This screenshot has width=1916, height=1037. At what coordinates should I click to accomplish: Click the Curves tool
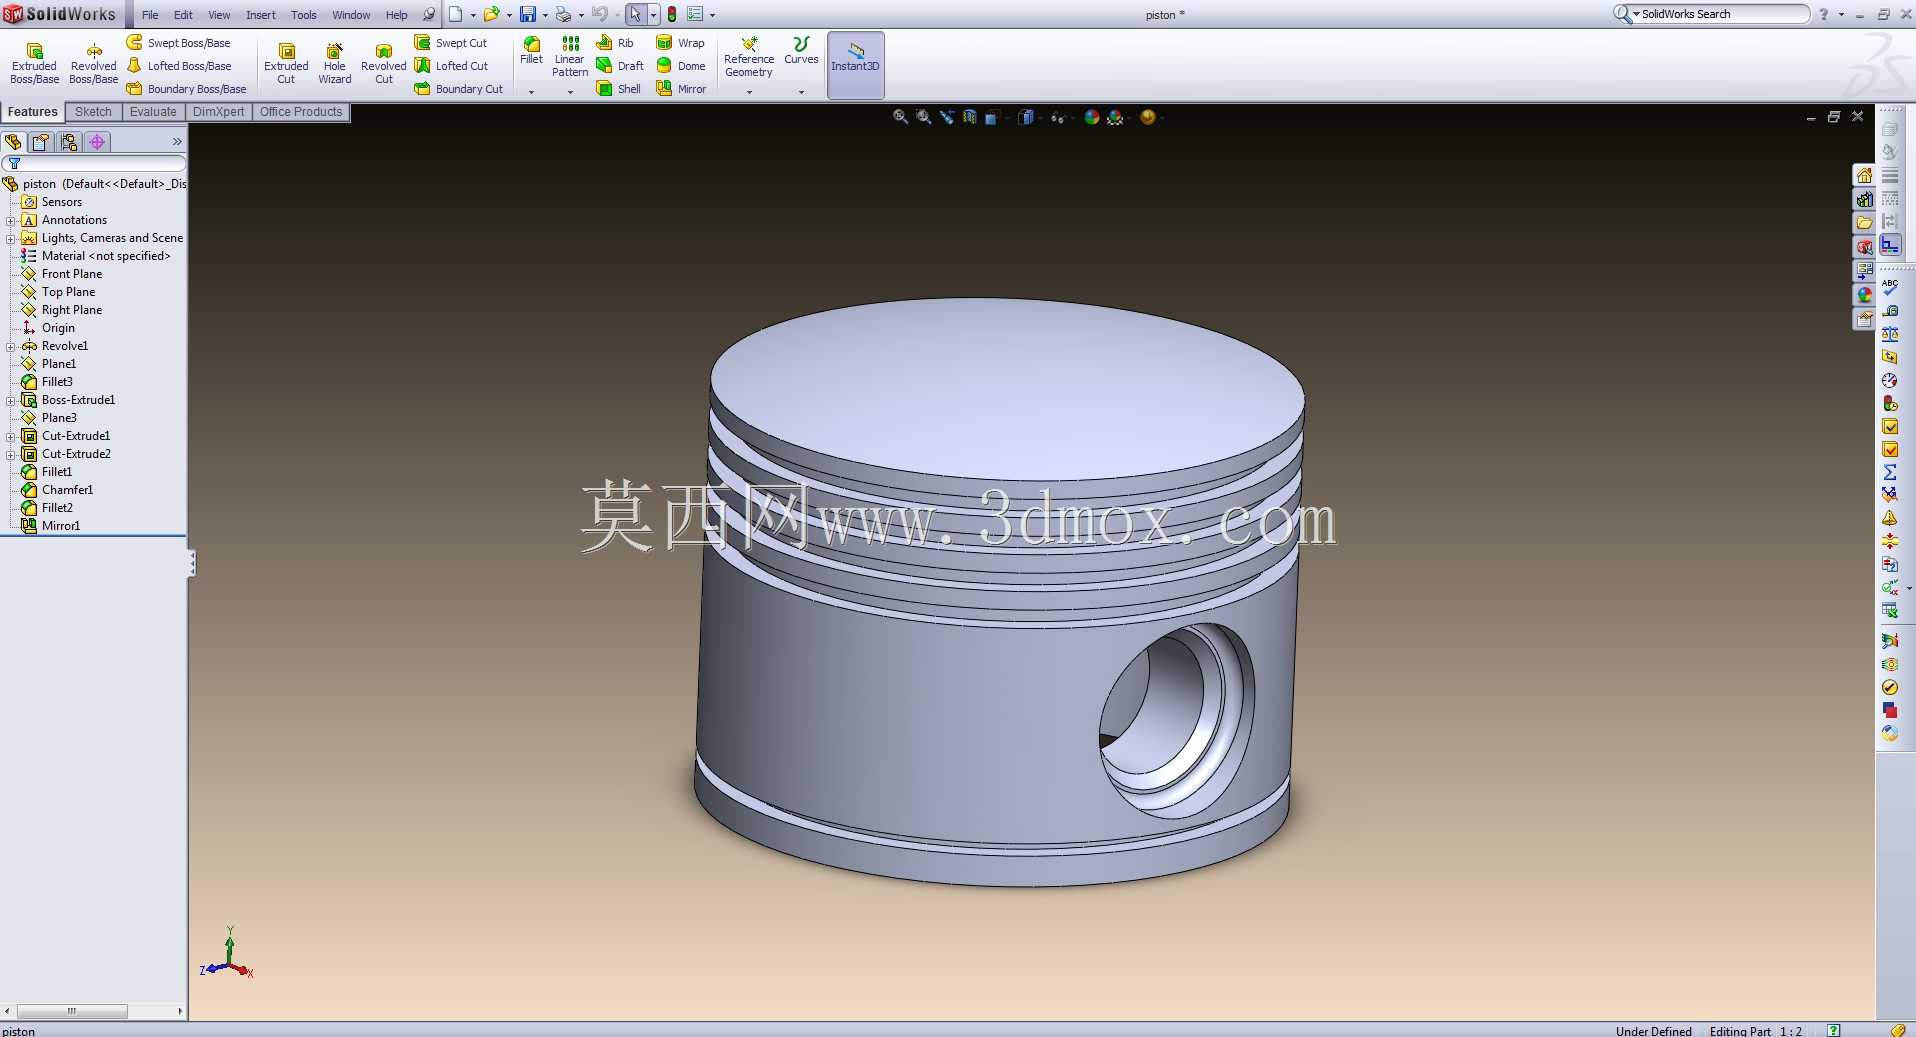[801, 51]
